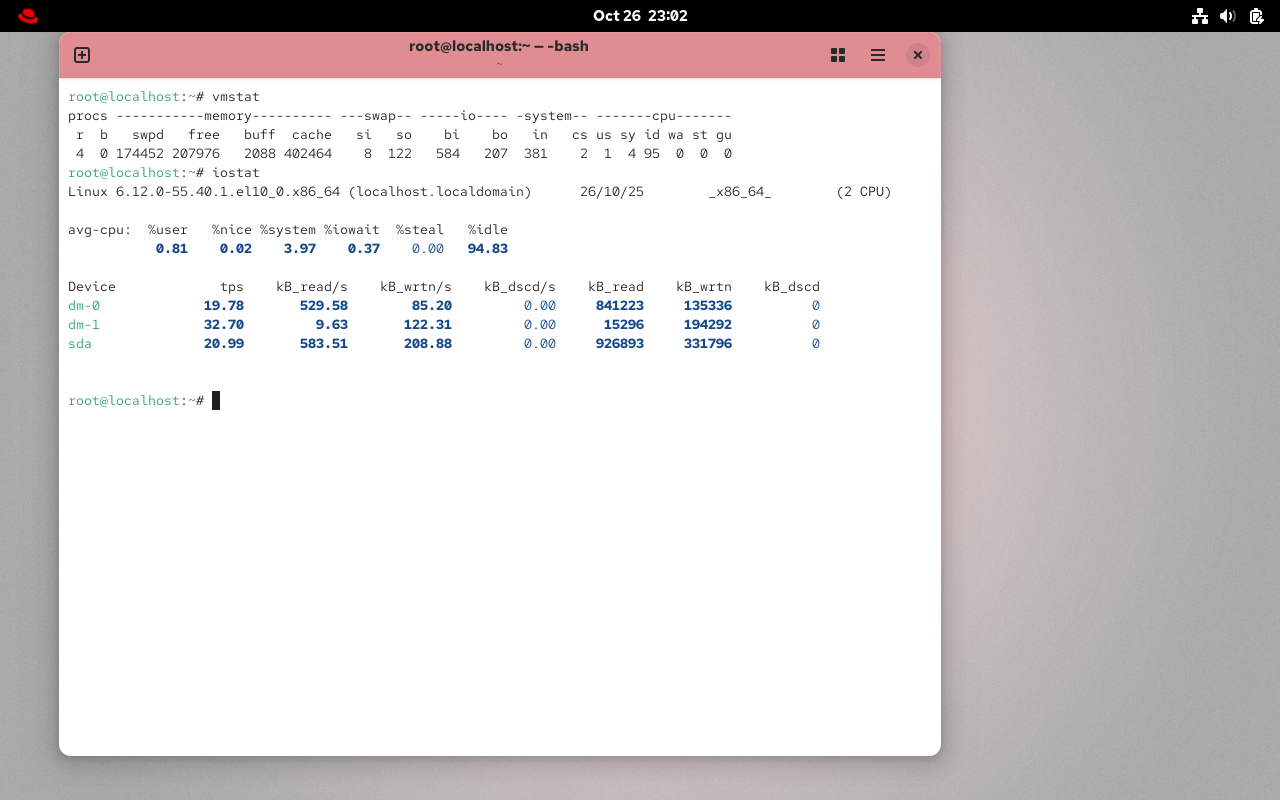Open a new terminal tab with the plus icon
This screenshot has height=800, width=1280.
click(x=81, y=55)
